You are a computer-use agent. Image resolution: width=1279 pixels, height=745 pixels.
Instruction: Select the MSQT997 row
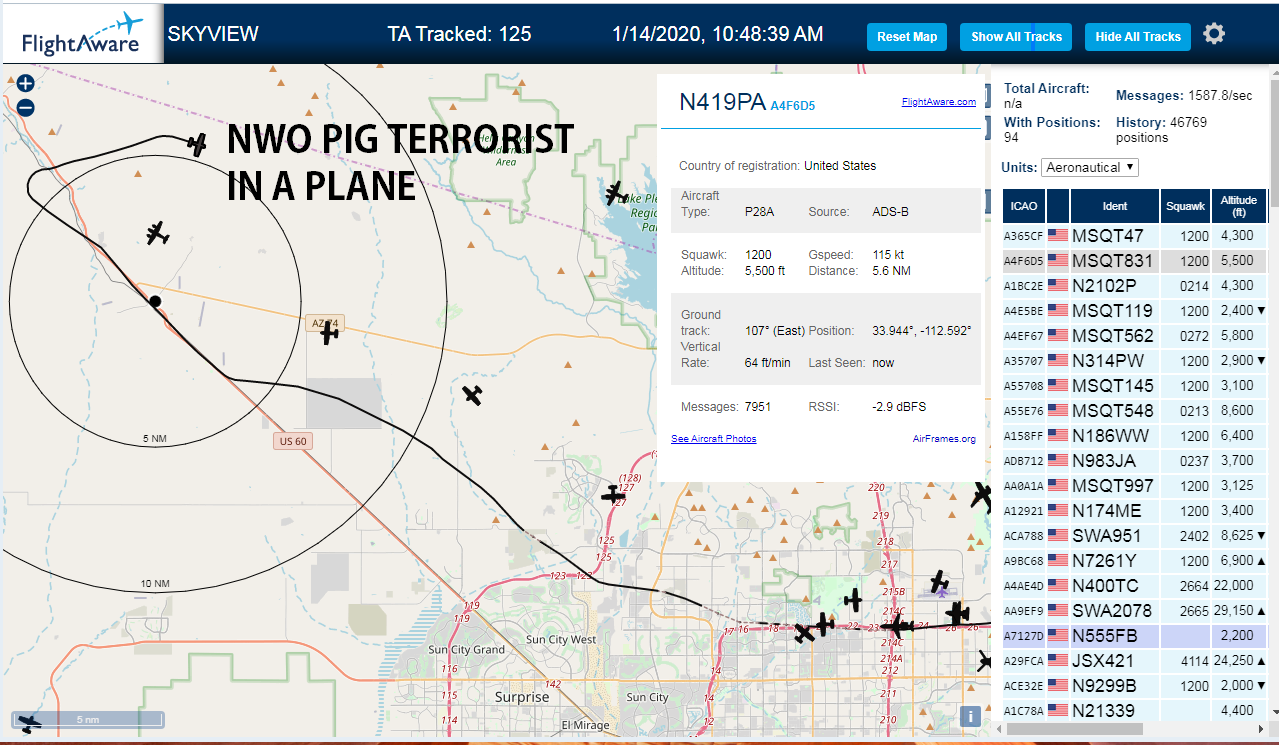click(x=1136, y=486)
